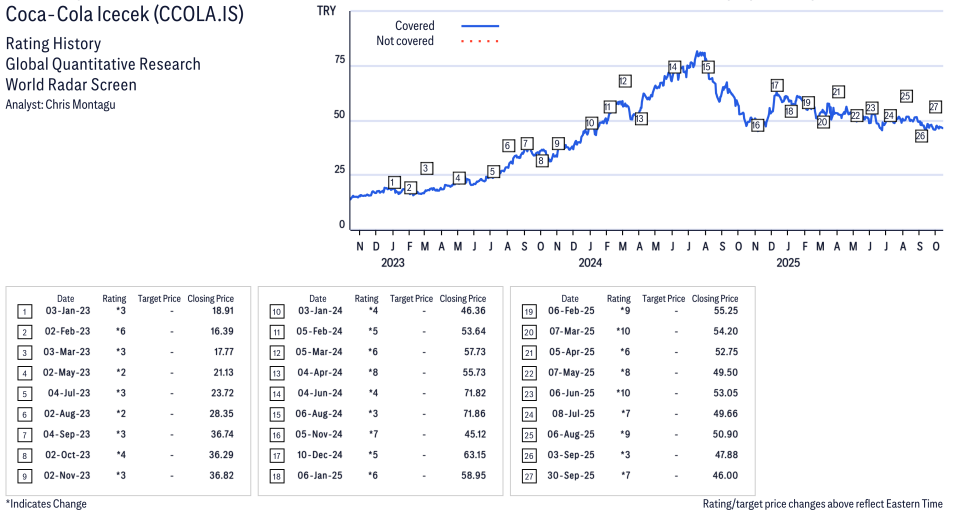The width and height of the screenshot is (954, 510).
Task: Select the number 19 box in the table
Action: tap(527, 311)
